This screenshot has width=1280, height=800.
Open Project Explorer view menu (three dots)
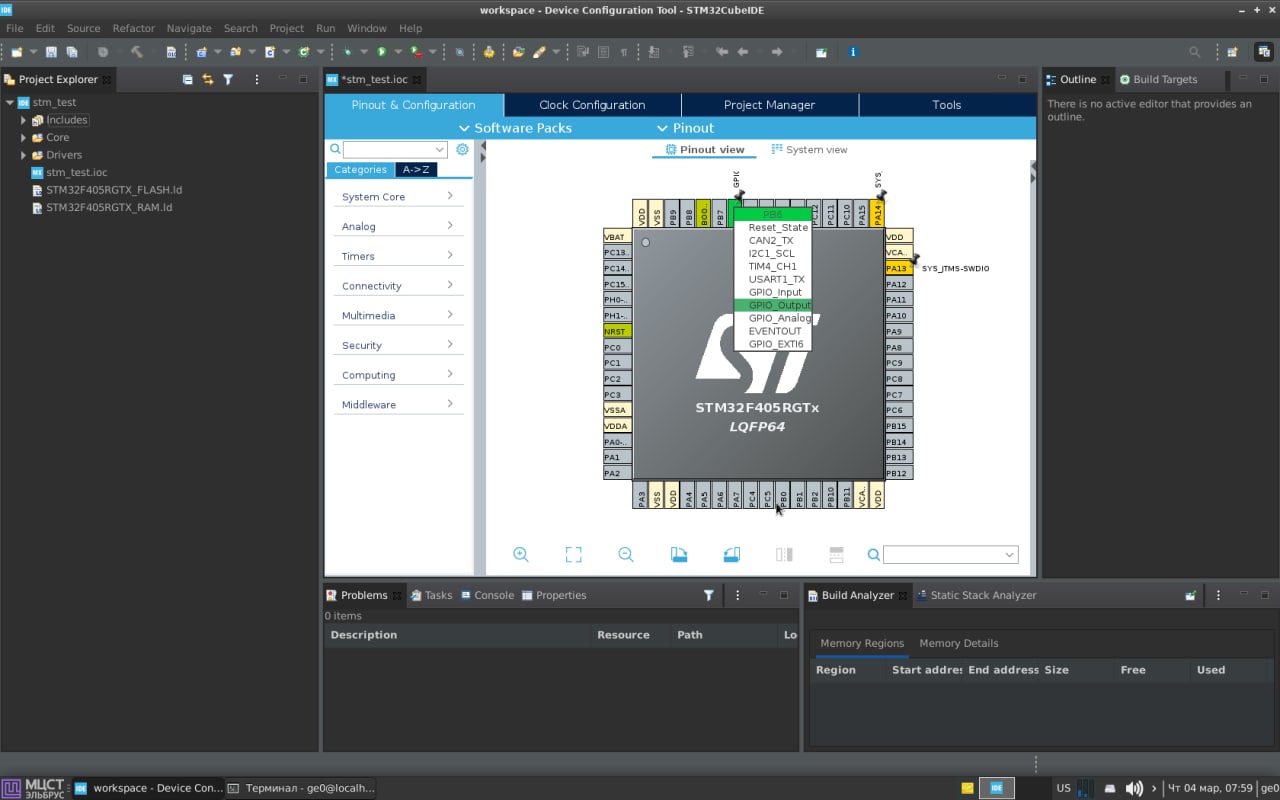[x=257, y=79]
